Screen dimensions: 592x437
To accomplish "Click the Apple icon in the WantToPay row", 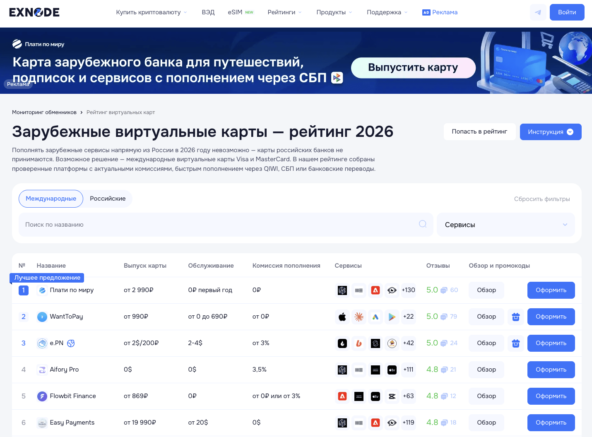I will click(342, 317).
